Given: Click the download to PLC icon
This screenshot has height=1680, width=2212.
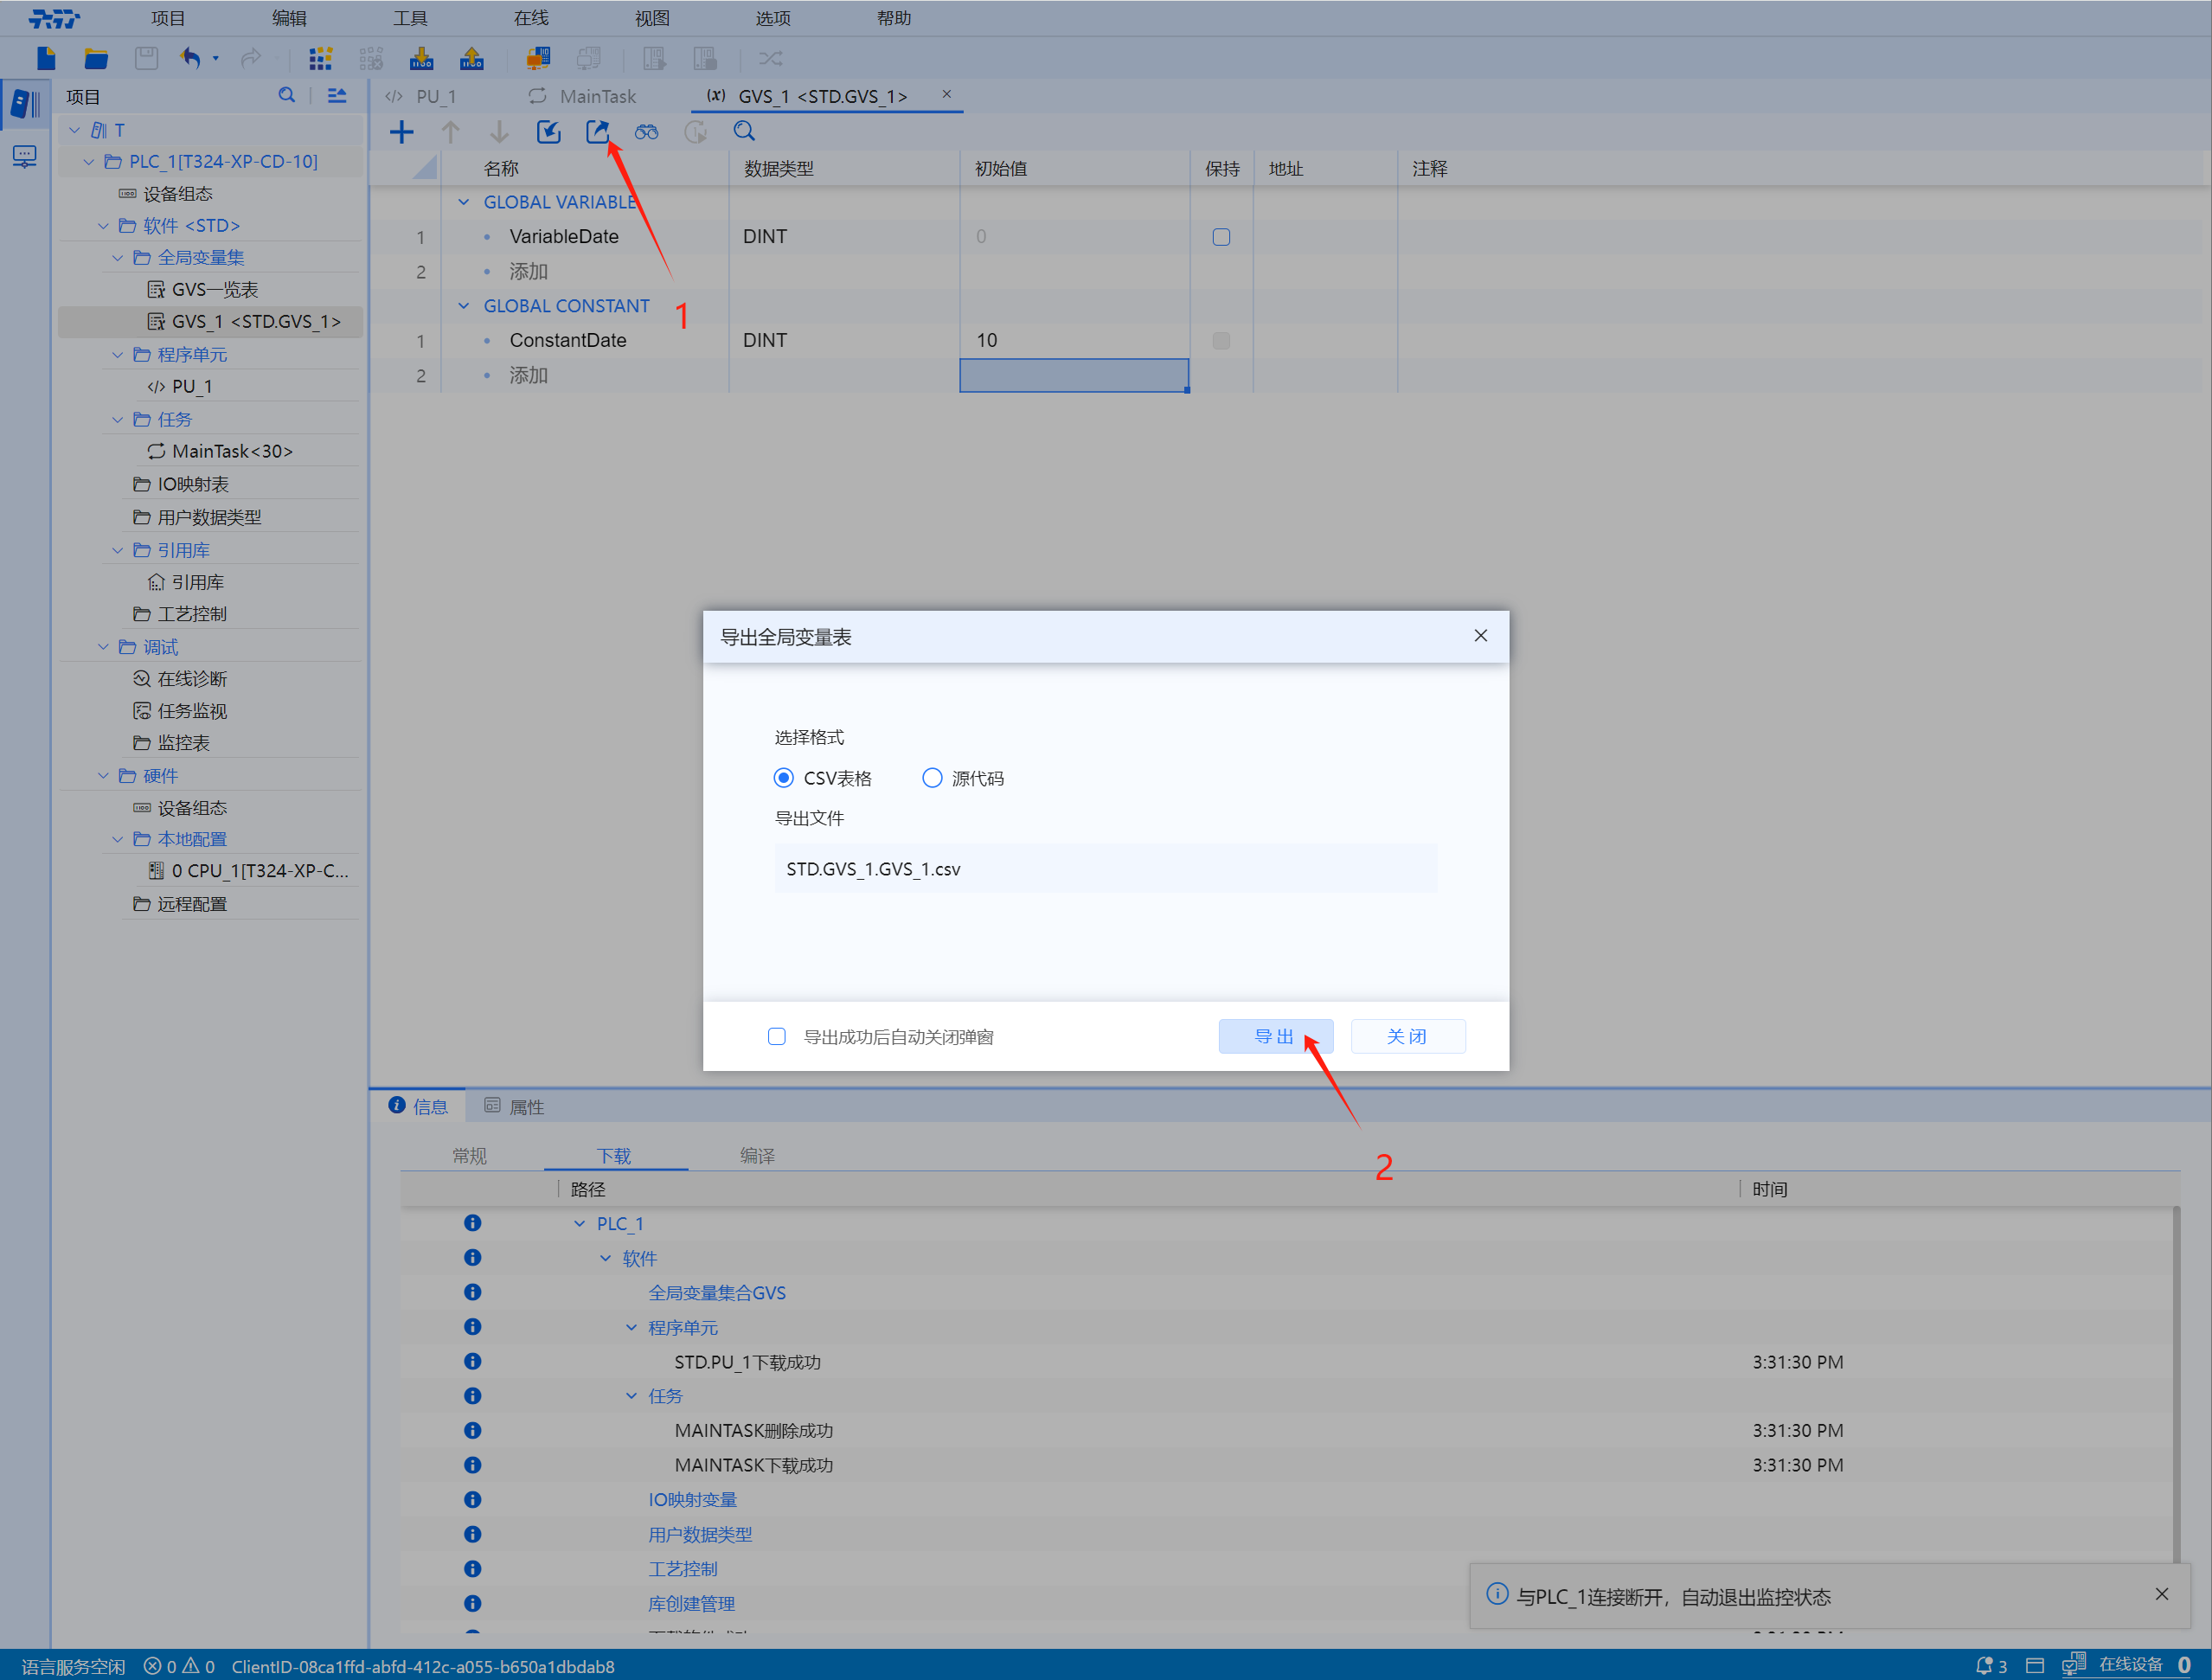Looking at the screenshot, I should [421, 58].
